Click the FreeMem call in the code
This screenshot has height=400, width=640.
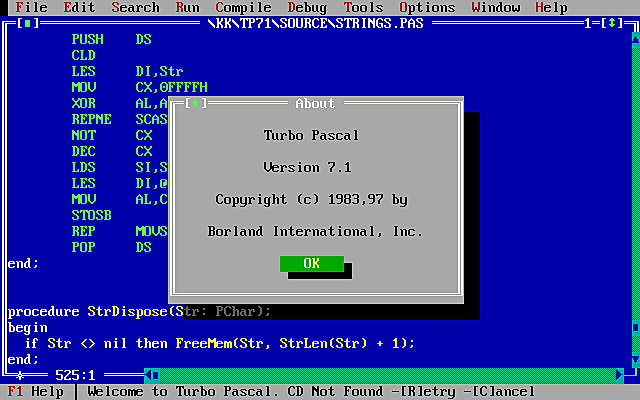click(x=295, y=343)
